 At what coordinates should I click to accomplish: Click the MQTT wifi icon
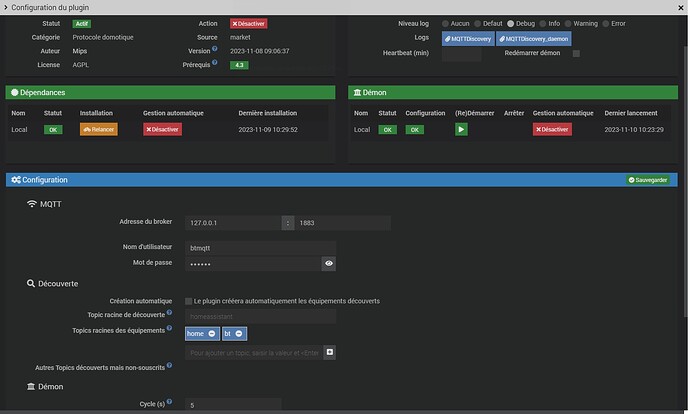(32, 204)
